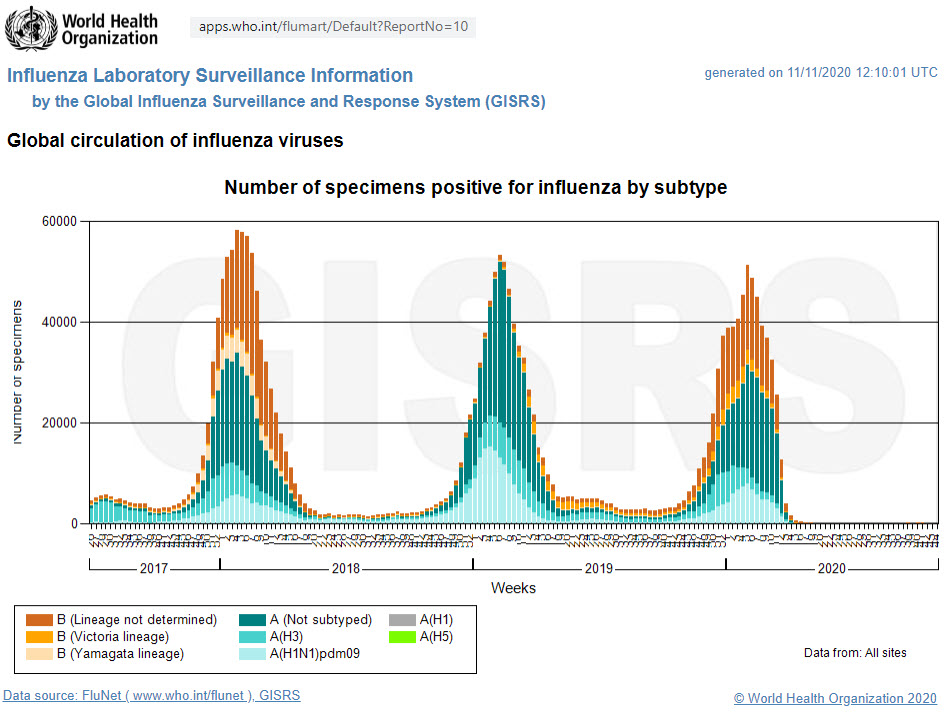
Task: Click the B (Lineage not determined) legend swatch
Action: point(39,620)
